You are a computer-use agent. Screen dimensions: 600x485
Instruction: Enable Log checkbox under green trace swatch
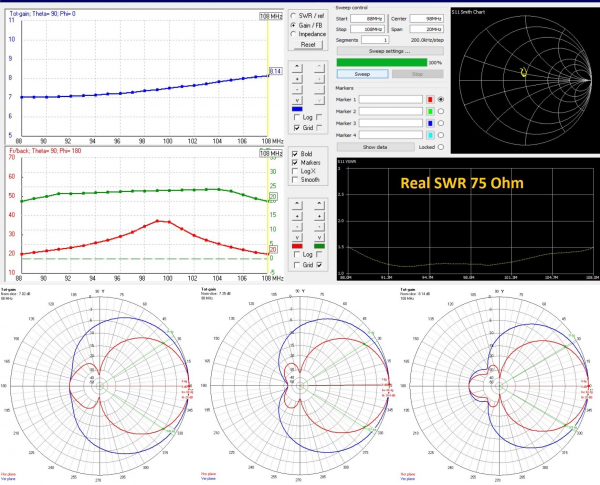tap(320, 255)
